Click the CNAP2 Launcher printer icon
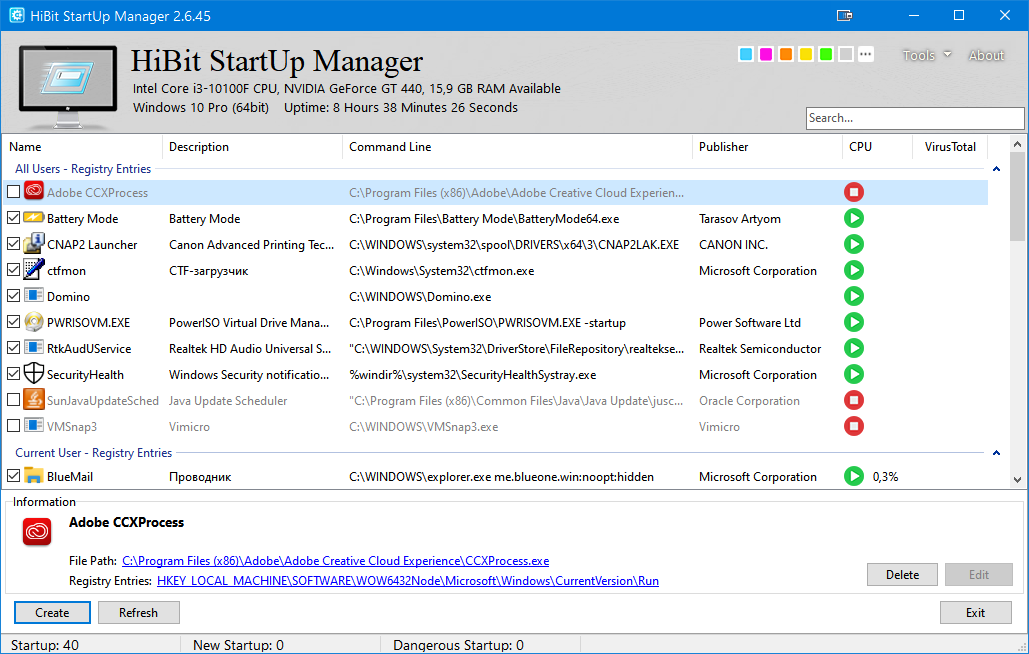The width and height of the screenshot is (1029, 654). tap(33, 243)
